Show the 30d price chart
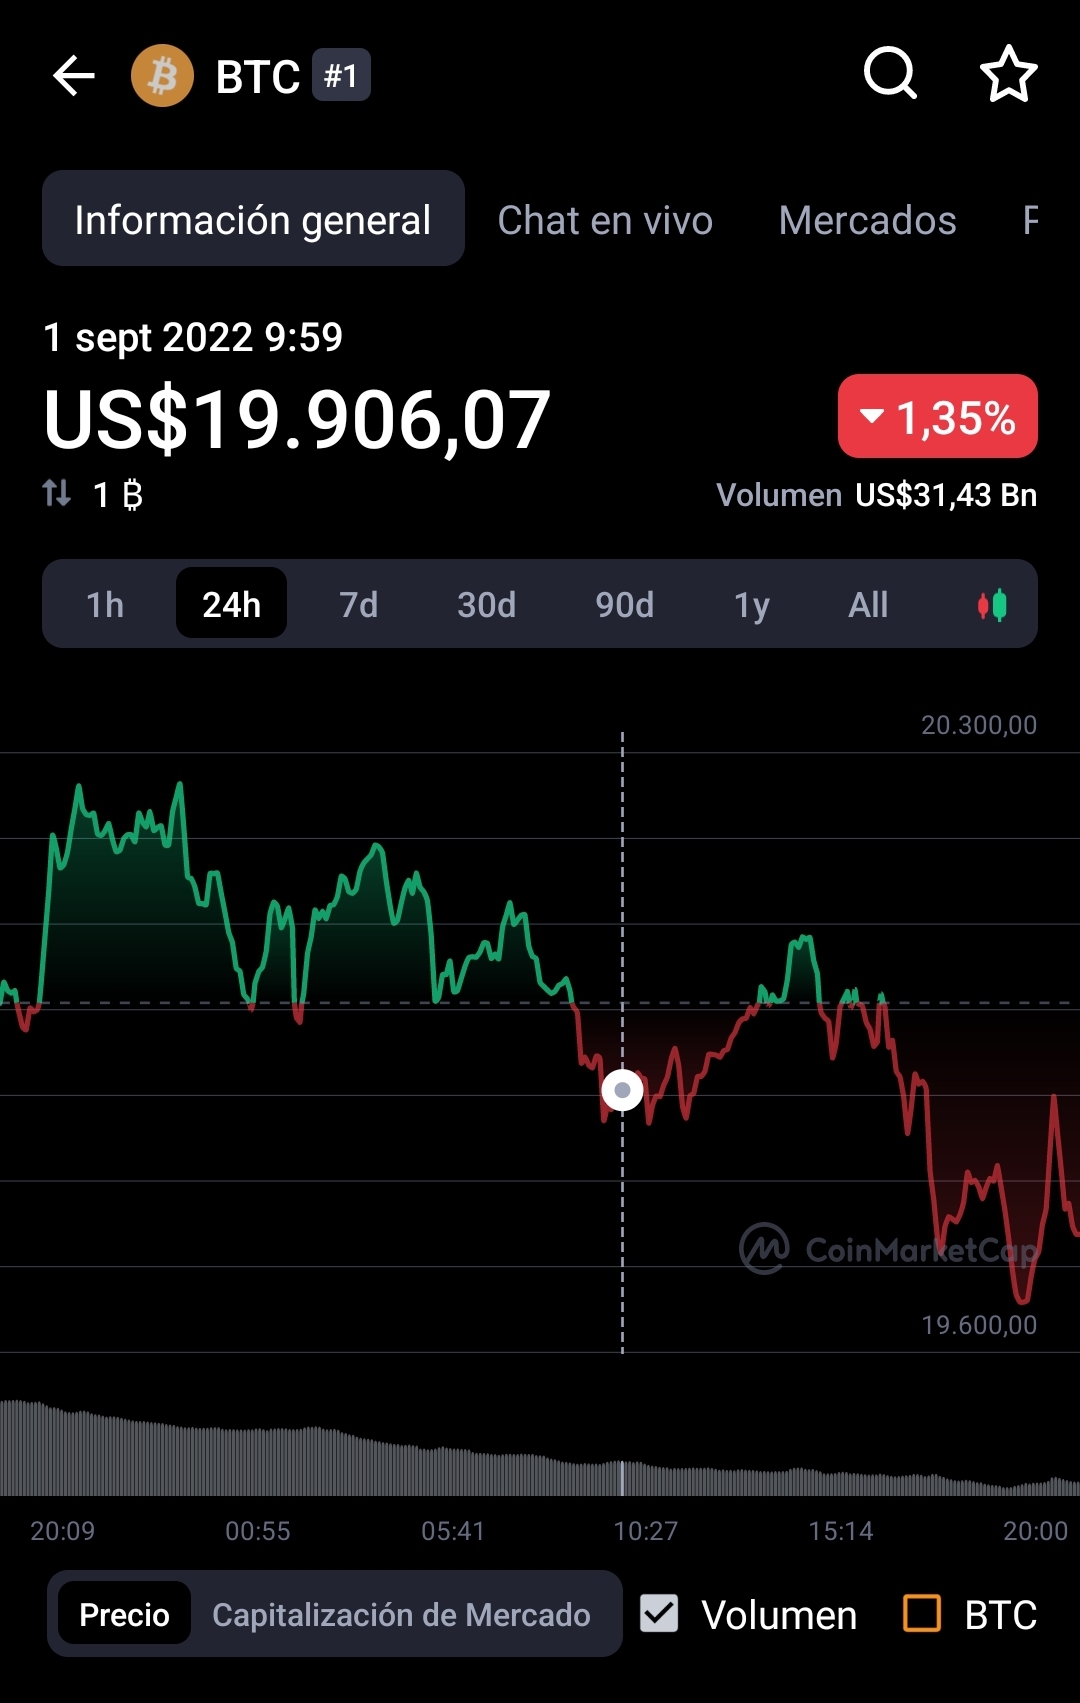Image resolution: width=1080 pixels, height=1703 pixels. click(486, 605)
